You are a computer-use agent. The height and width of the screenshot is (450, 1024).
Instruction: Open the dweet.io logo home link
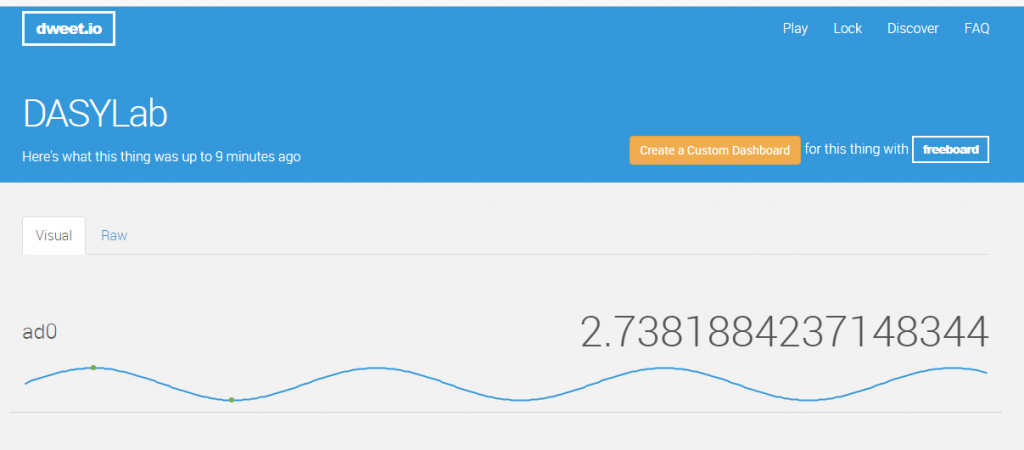(69, 29)
